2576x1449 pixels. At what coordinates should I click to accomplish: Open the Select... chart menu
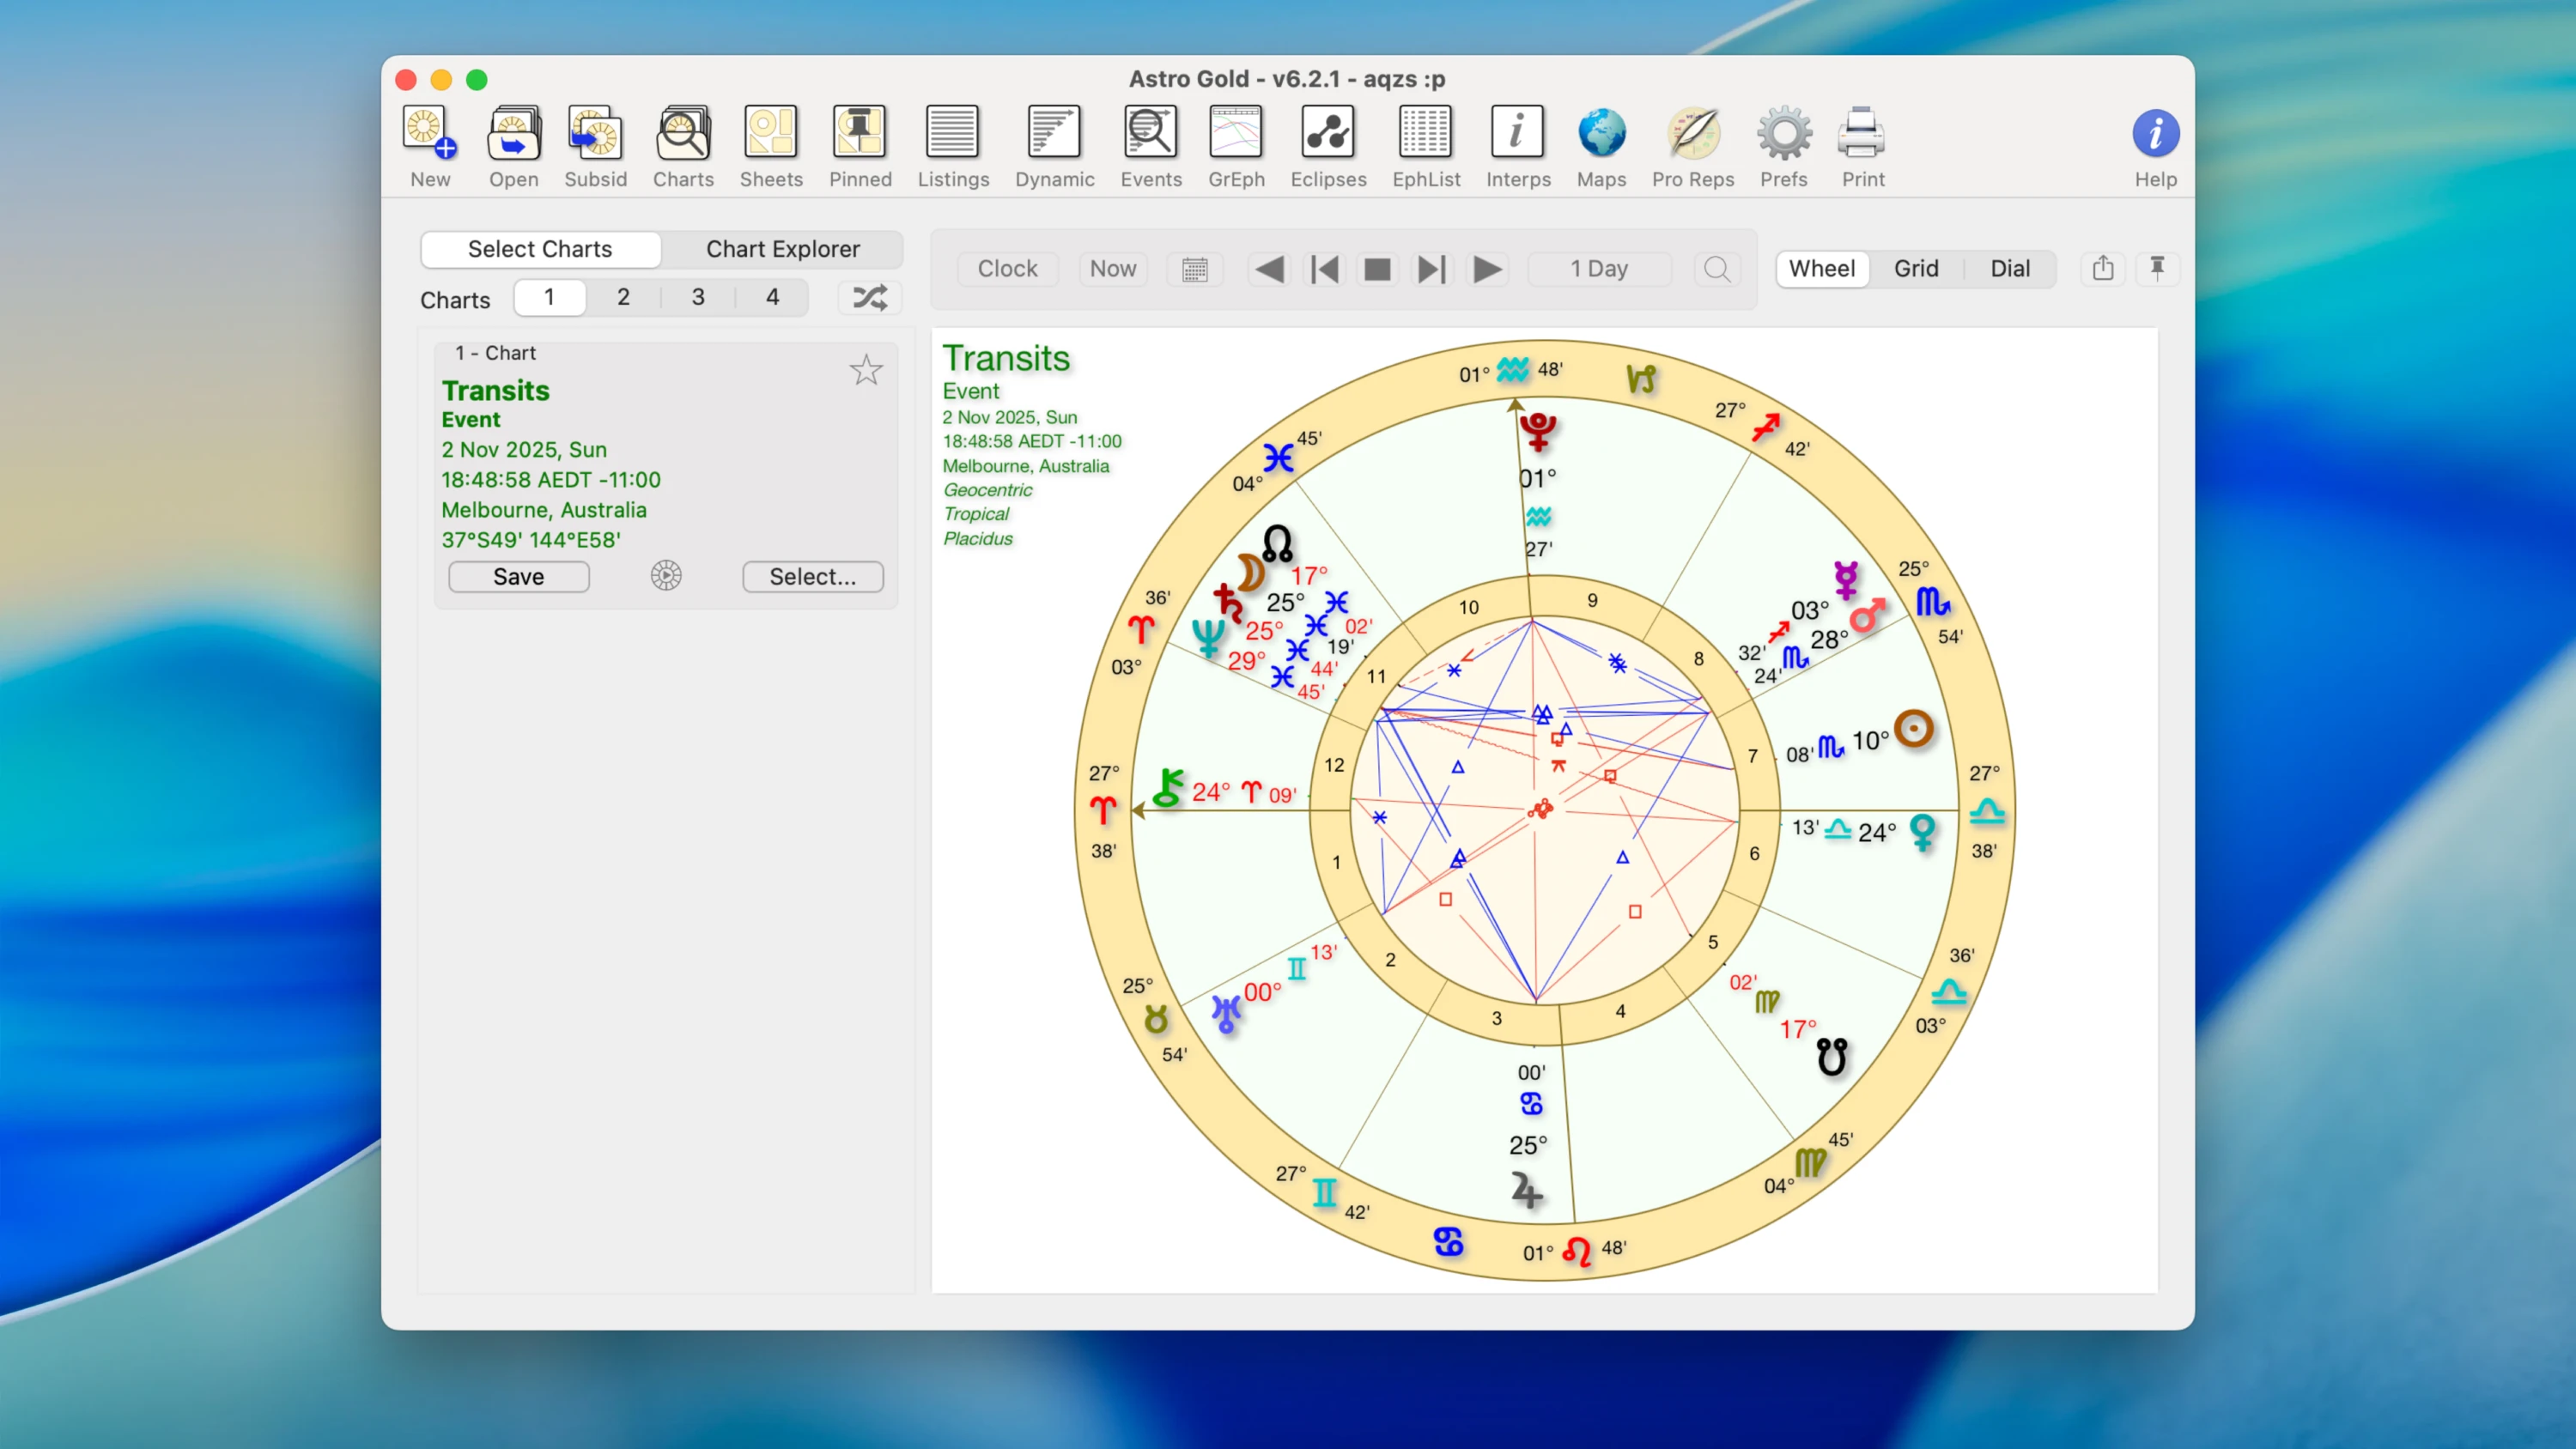coord(812,577)
